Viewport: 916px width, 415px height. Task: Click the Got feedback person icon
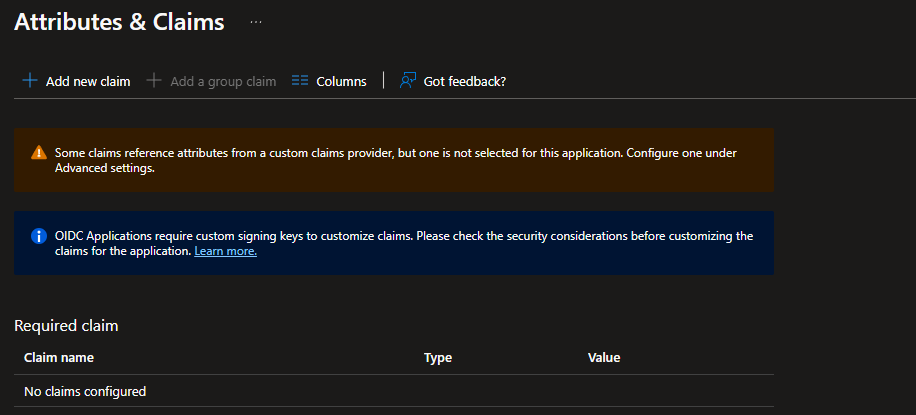[408, 81]
